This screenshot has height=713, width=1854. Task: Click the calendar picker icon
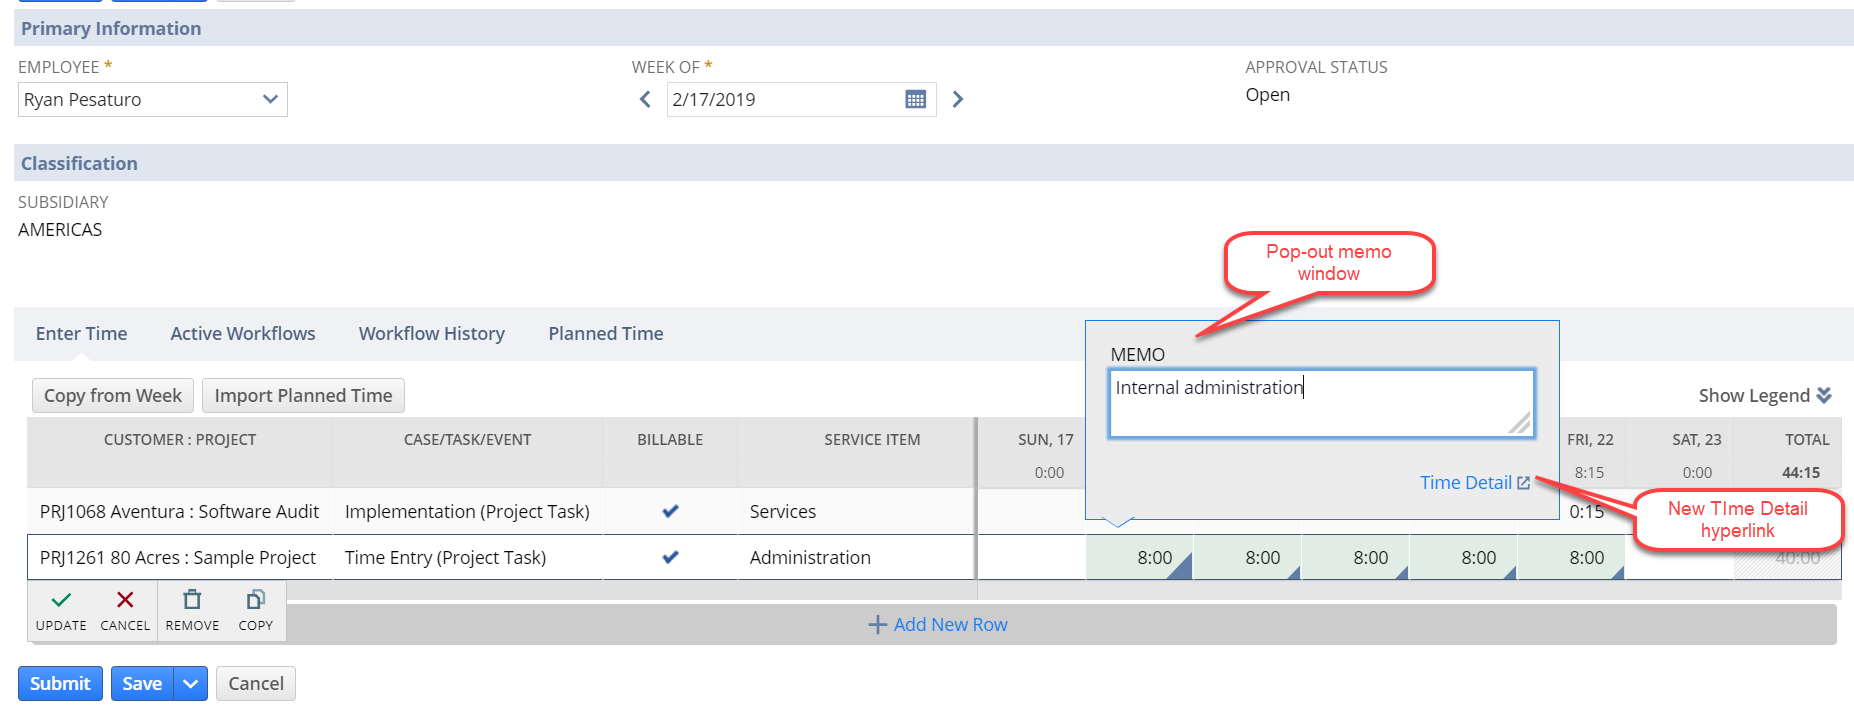point(915,99)
